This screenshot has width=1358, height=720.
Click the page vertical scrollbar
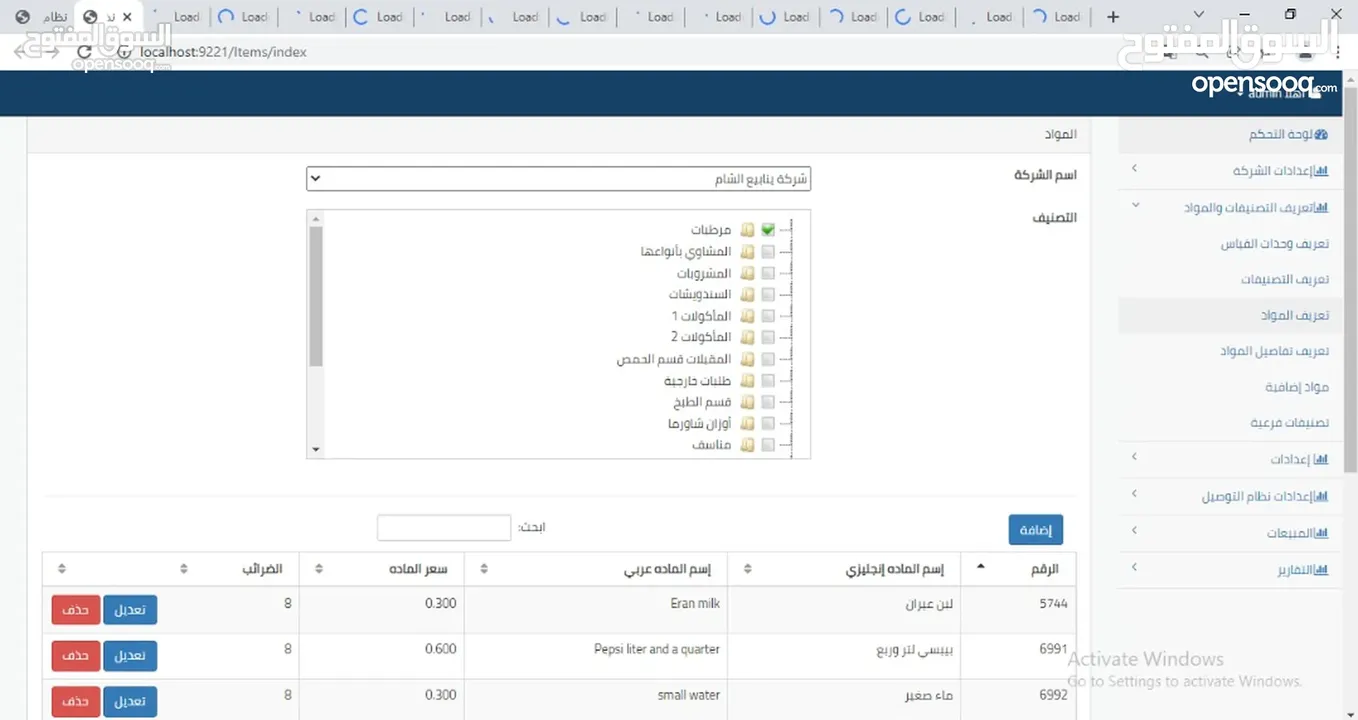1350,280
